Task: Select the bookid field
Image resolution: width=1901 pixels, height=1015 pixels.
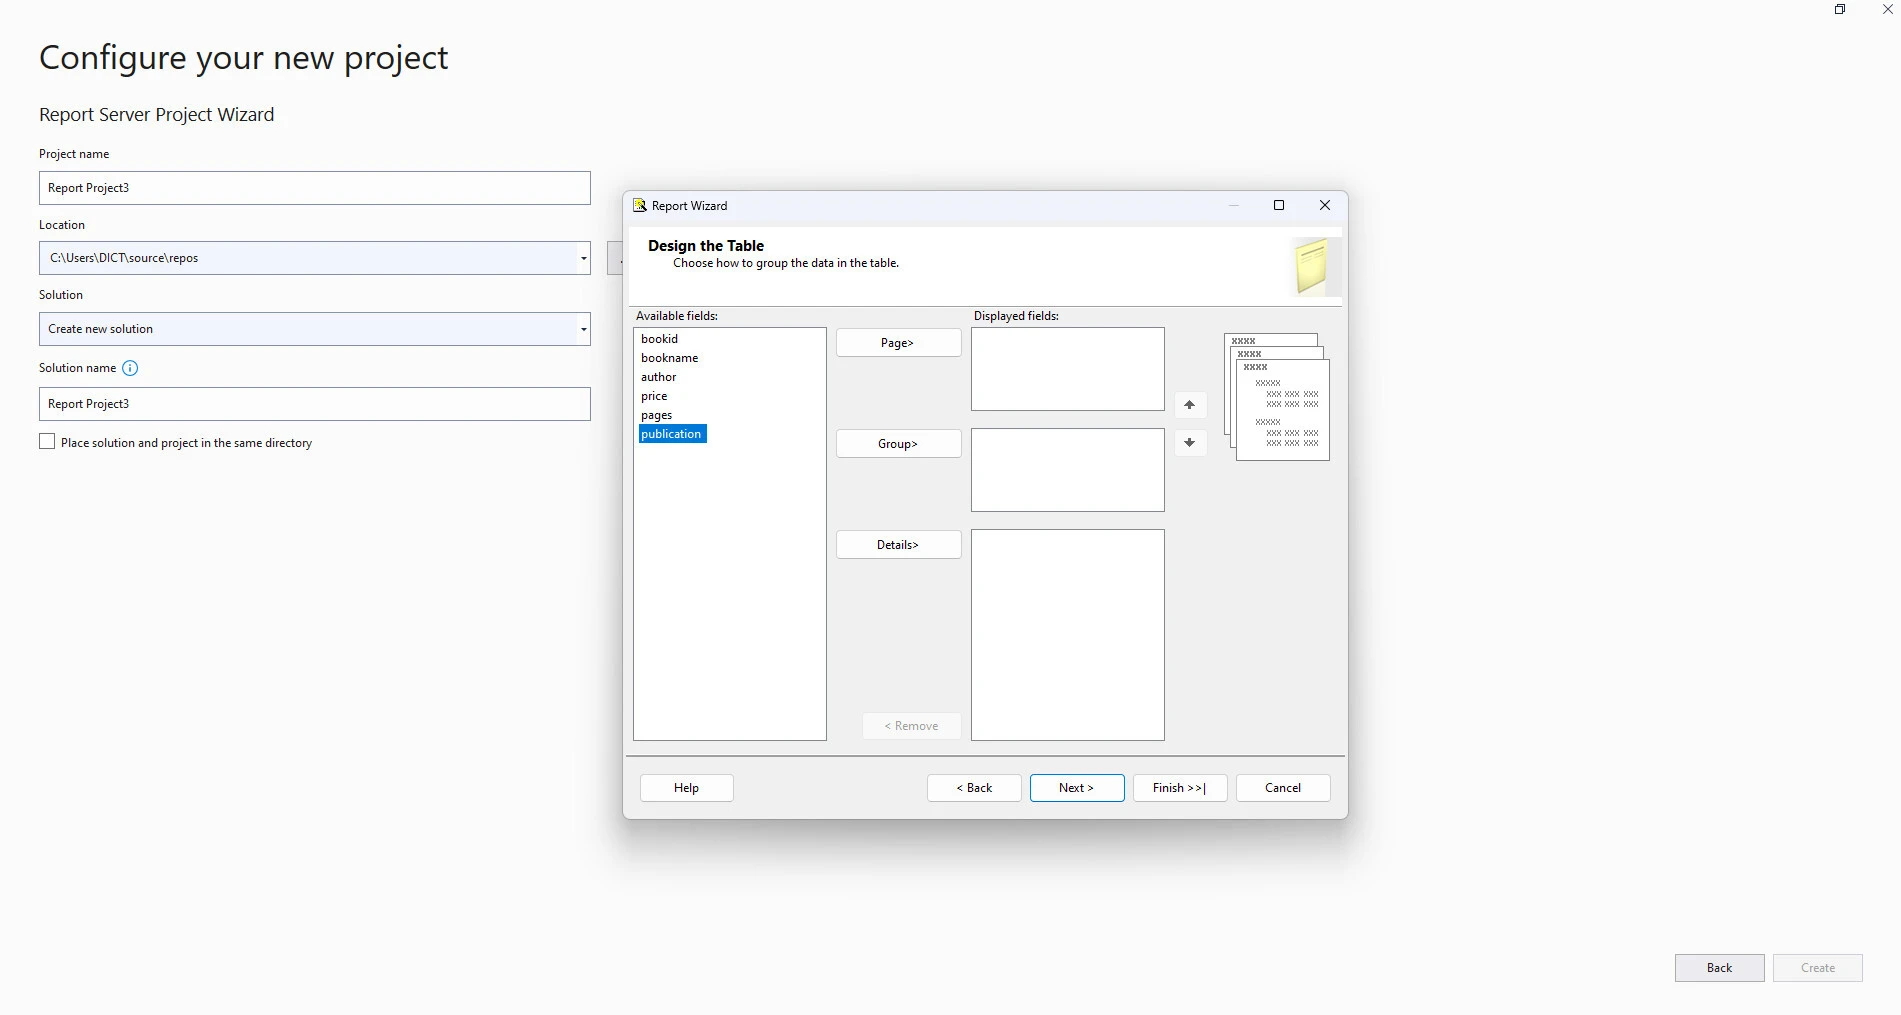Action: coord(659,339)
